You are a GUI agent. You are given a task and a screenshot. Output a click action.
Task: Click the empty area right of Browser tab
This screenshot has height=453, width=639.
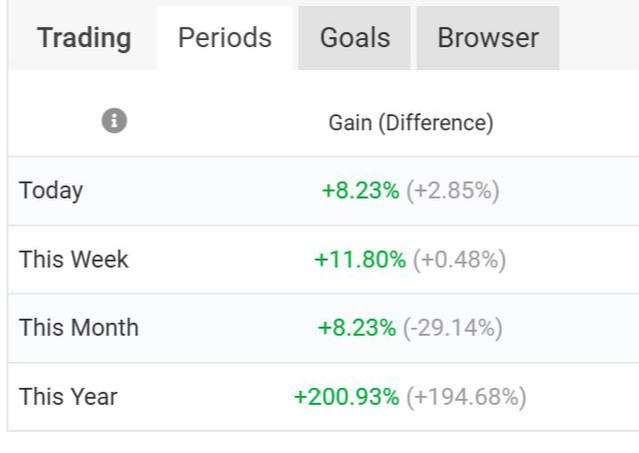598,38
